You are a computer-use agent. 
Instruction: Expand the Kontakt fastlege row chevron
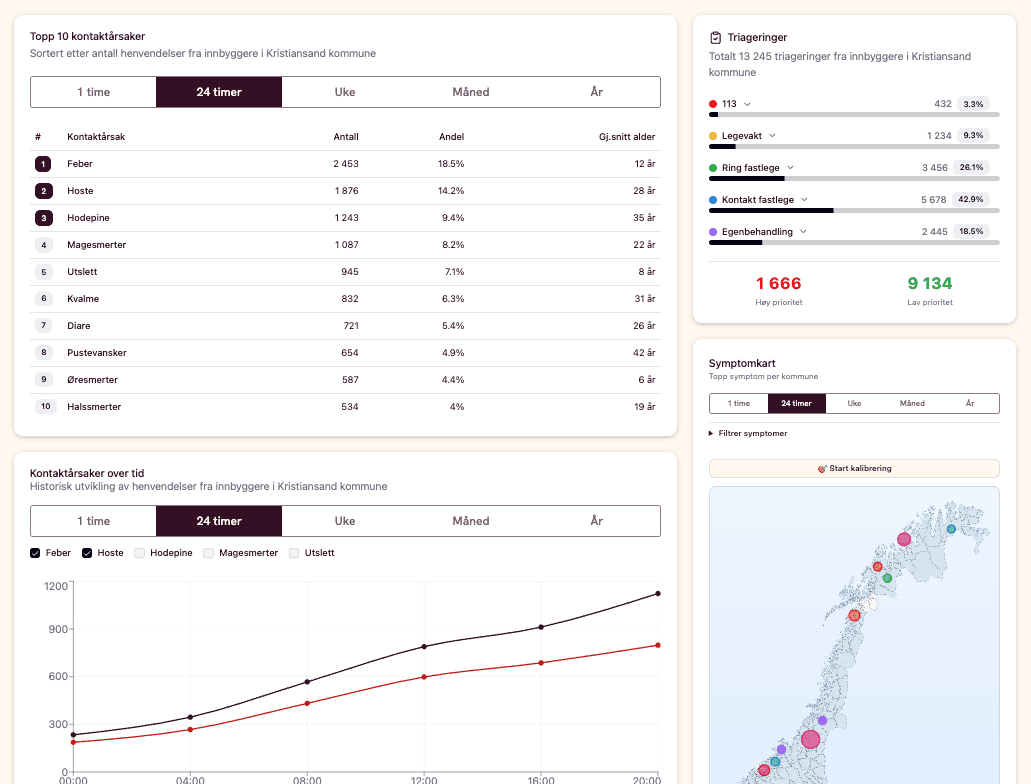(x=804, y=199)
